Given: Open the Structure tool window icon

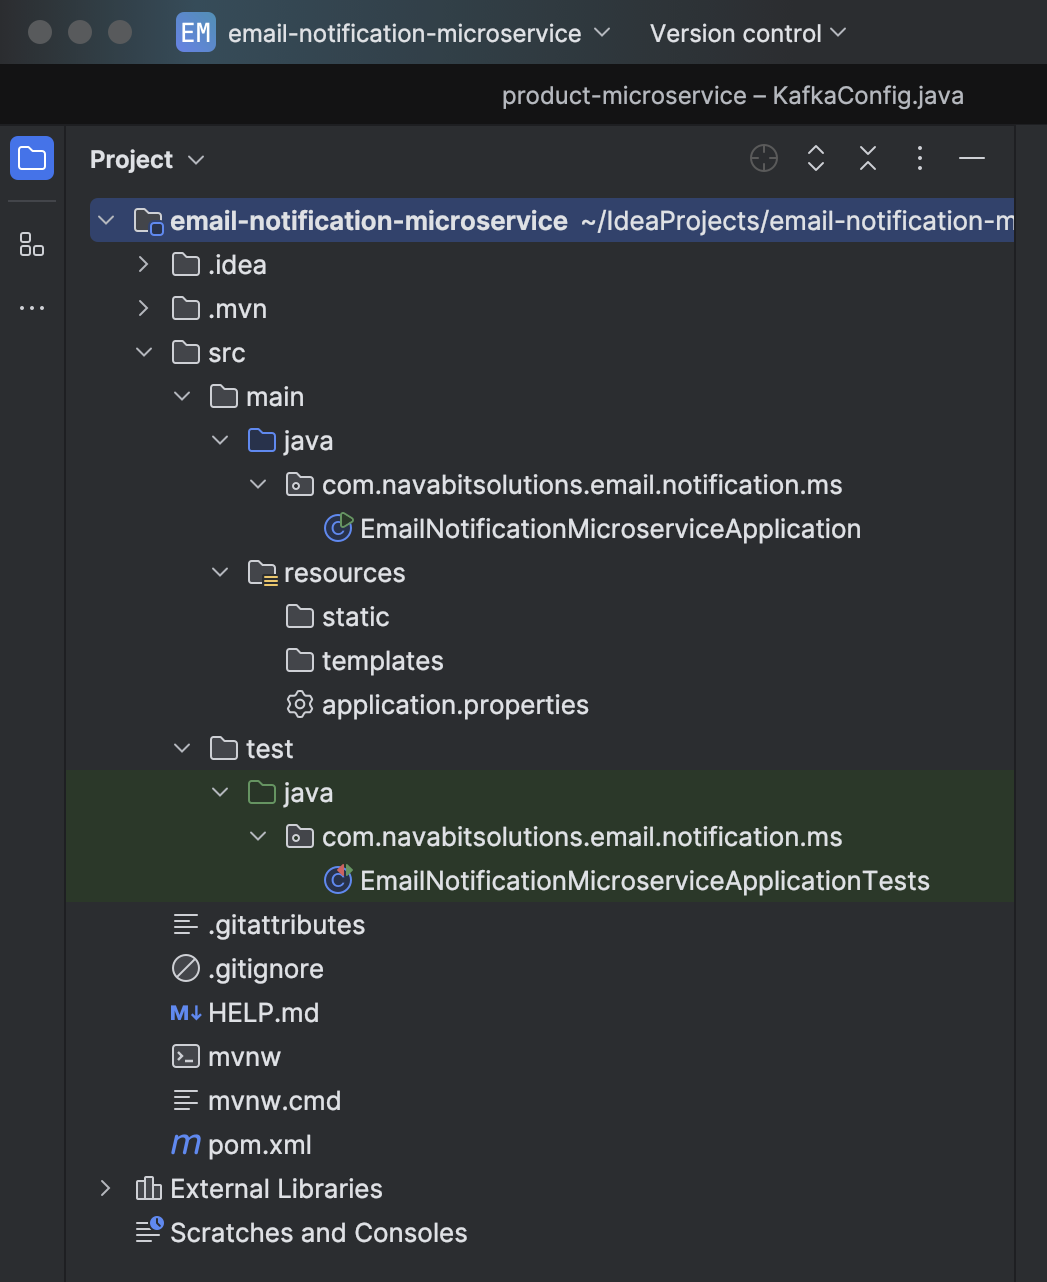Looking at the screenshot, I should pos(32,244).
